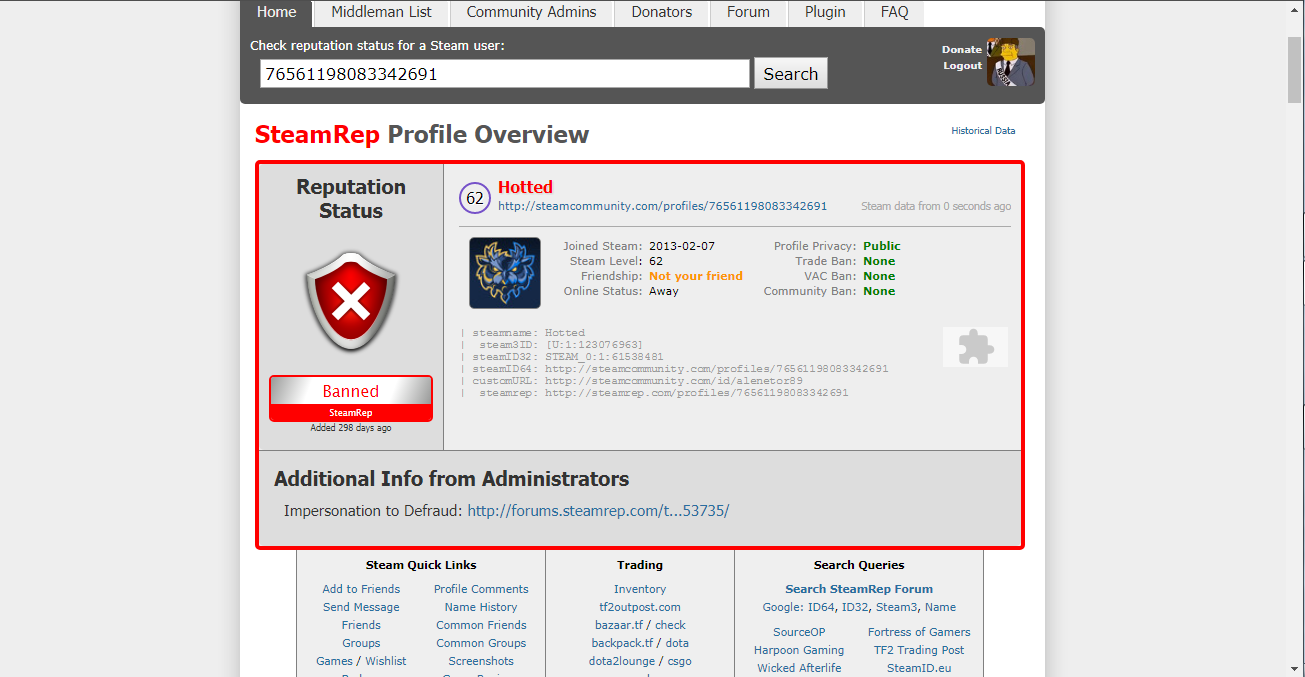Open the Inventory trading link
This screenshot has width=1305, height=677.
coord(640,589)
